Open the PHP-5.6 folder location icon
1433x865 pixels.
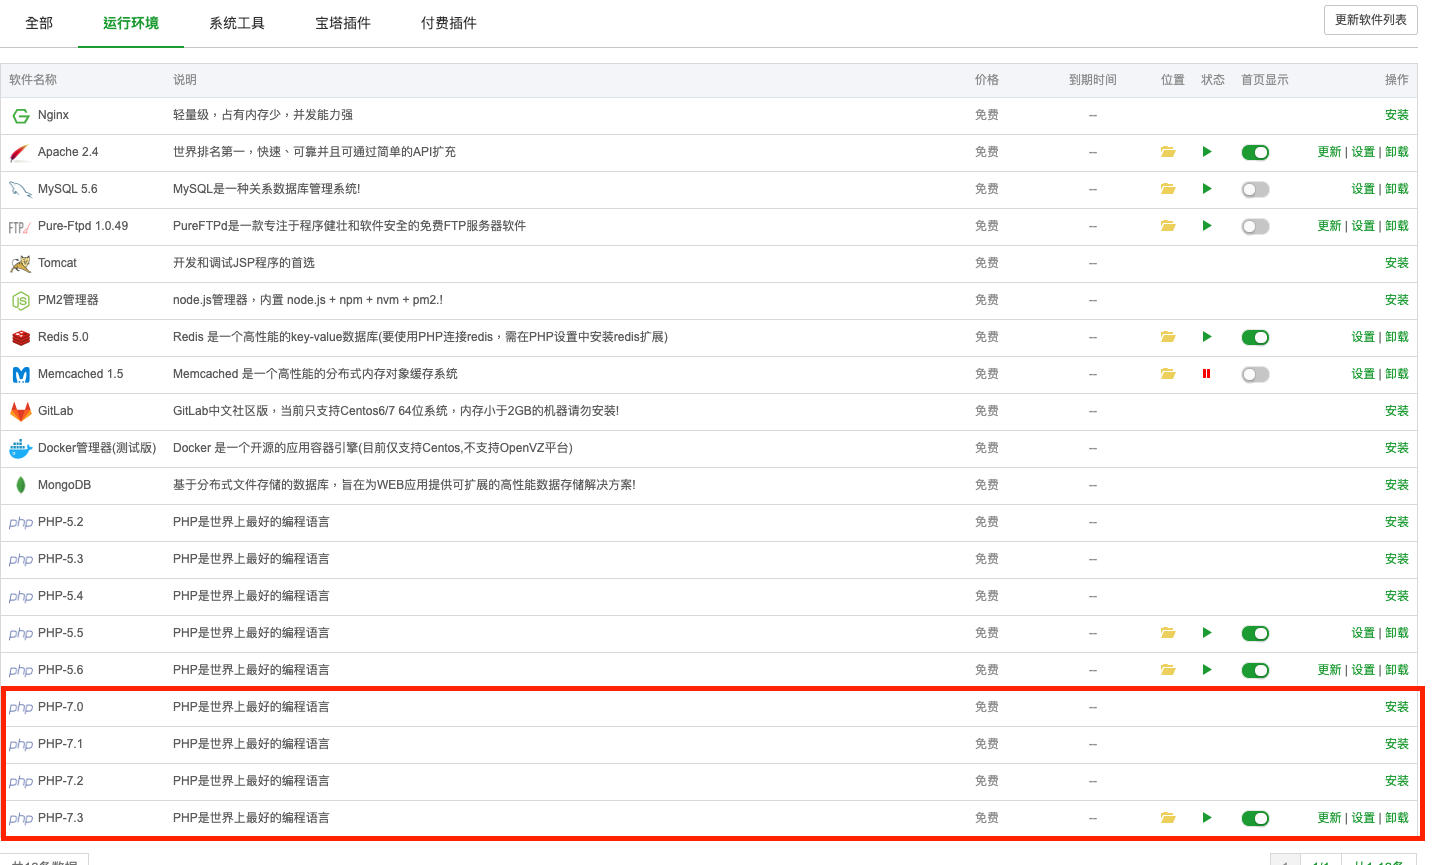tap(1167, 670)
